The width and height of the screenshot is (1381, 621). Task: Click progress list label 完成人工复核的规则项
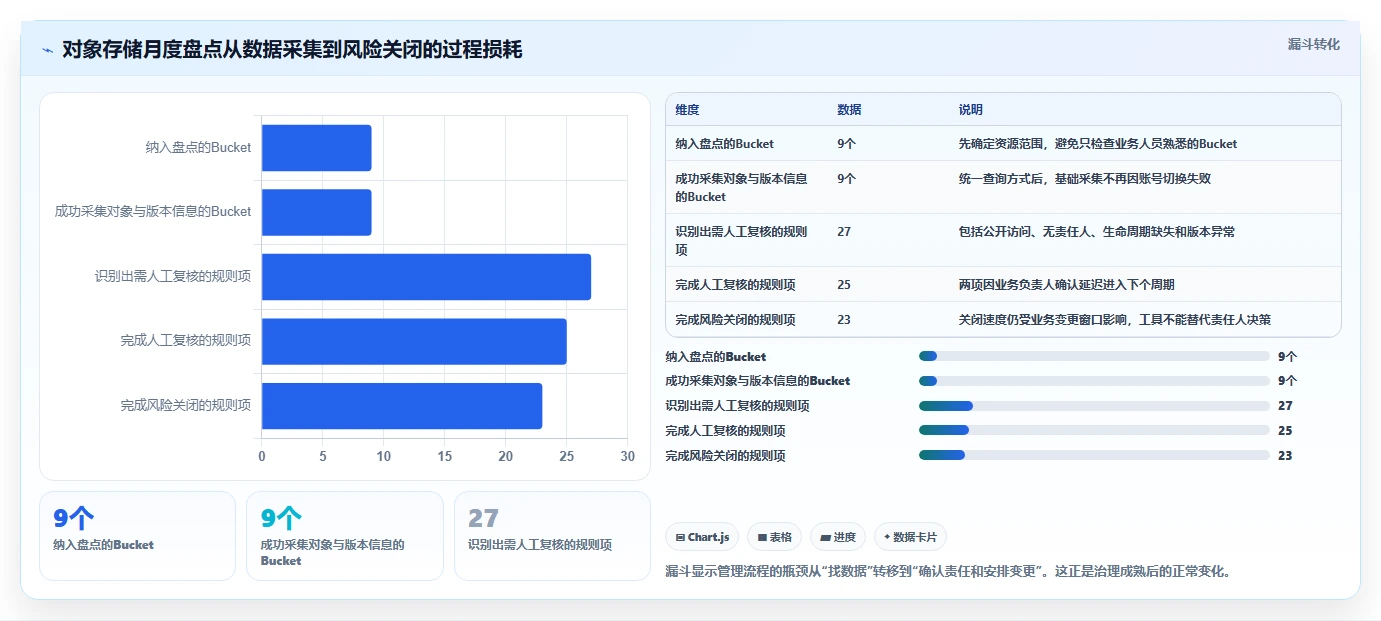[725, 431]
